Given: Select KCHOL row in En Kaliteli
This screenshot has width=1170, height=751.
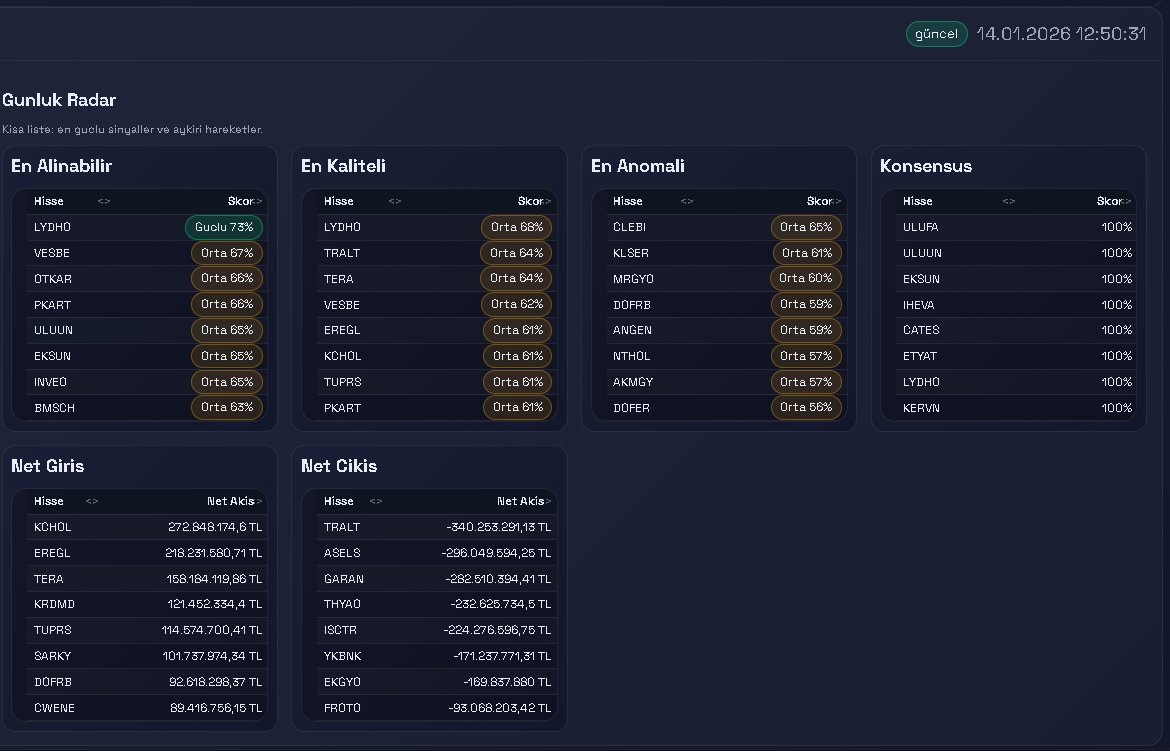Looking at the screenshot, I should click(x=437, y=356).
